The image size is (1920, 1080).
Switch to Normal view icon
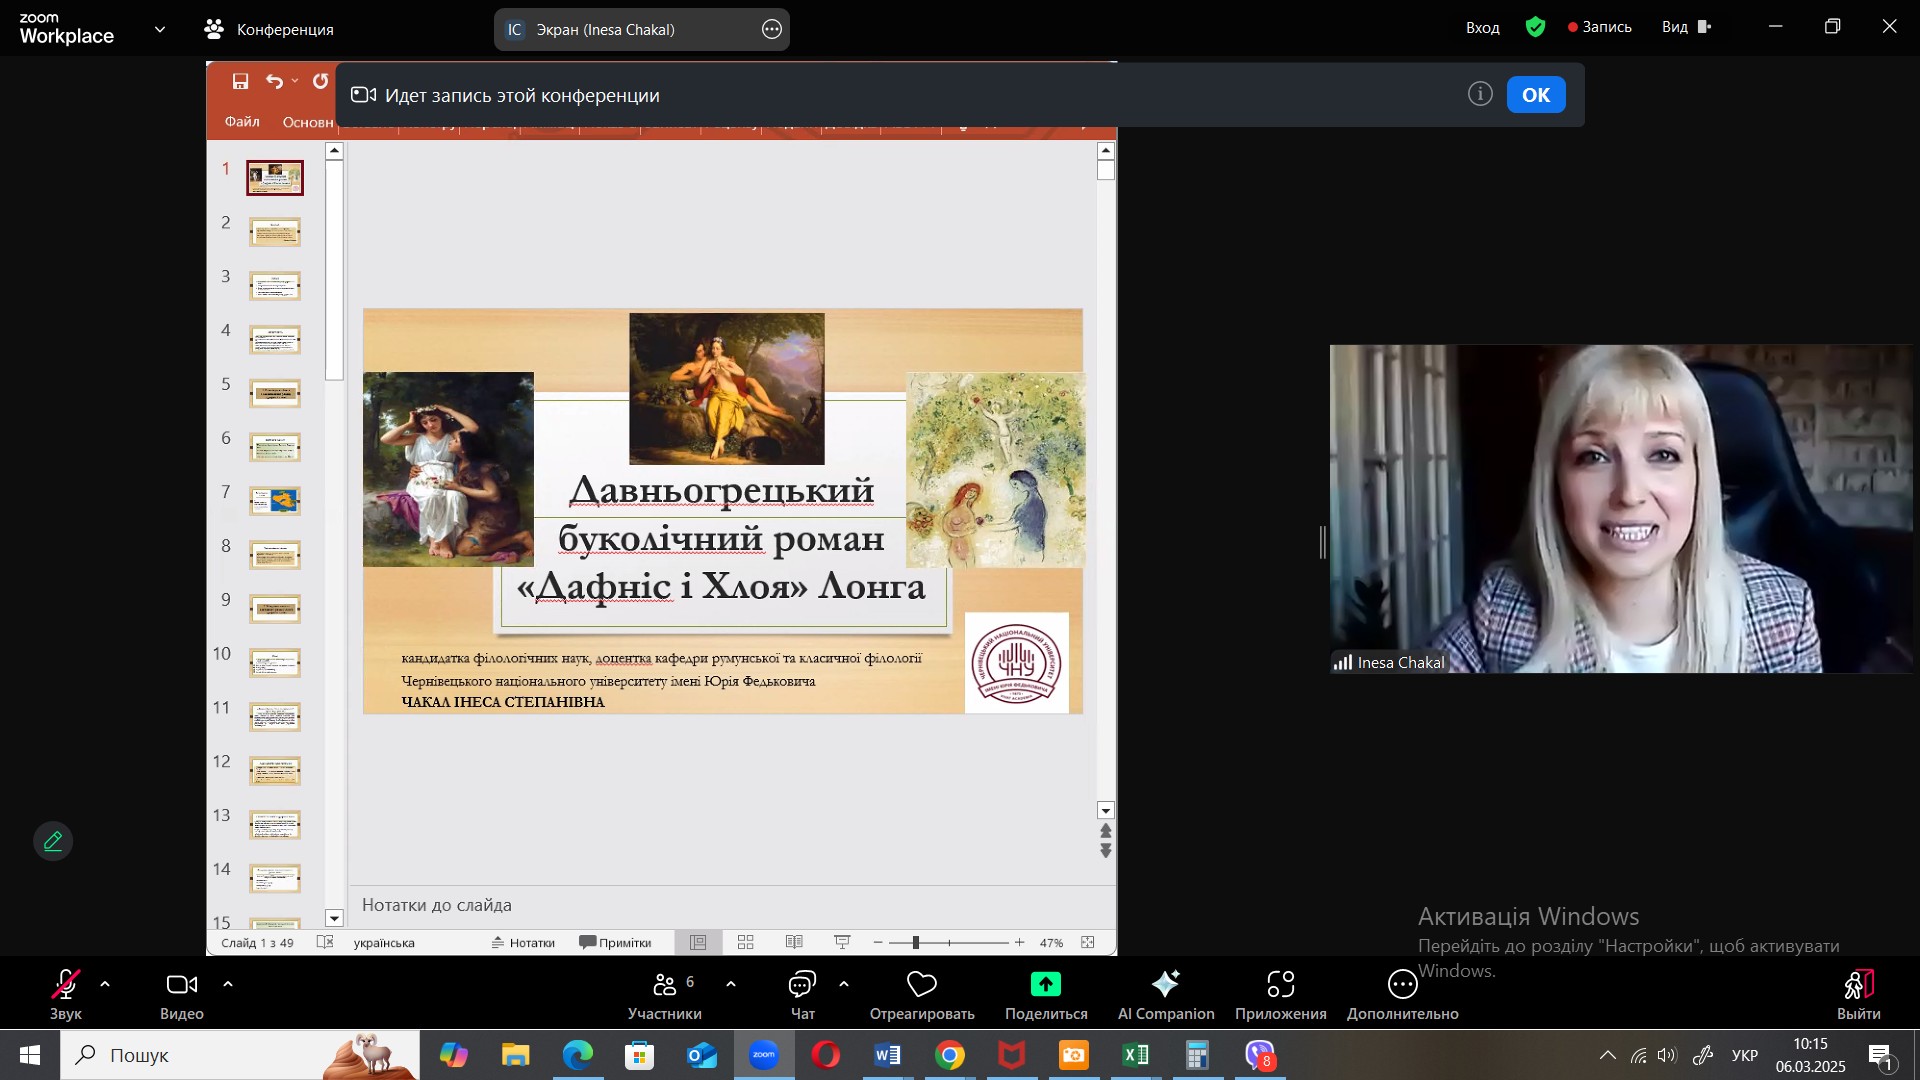point(698,942)
